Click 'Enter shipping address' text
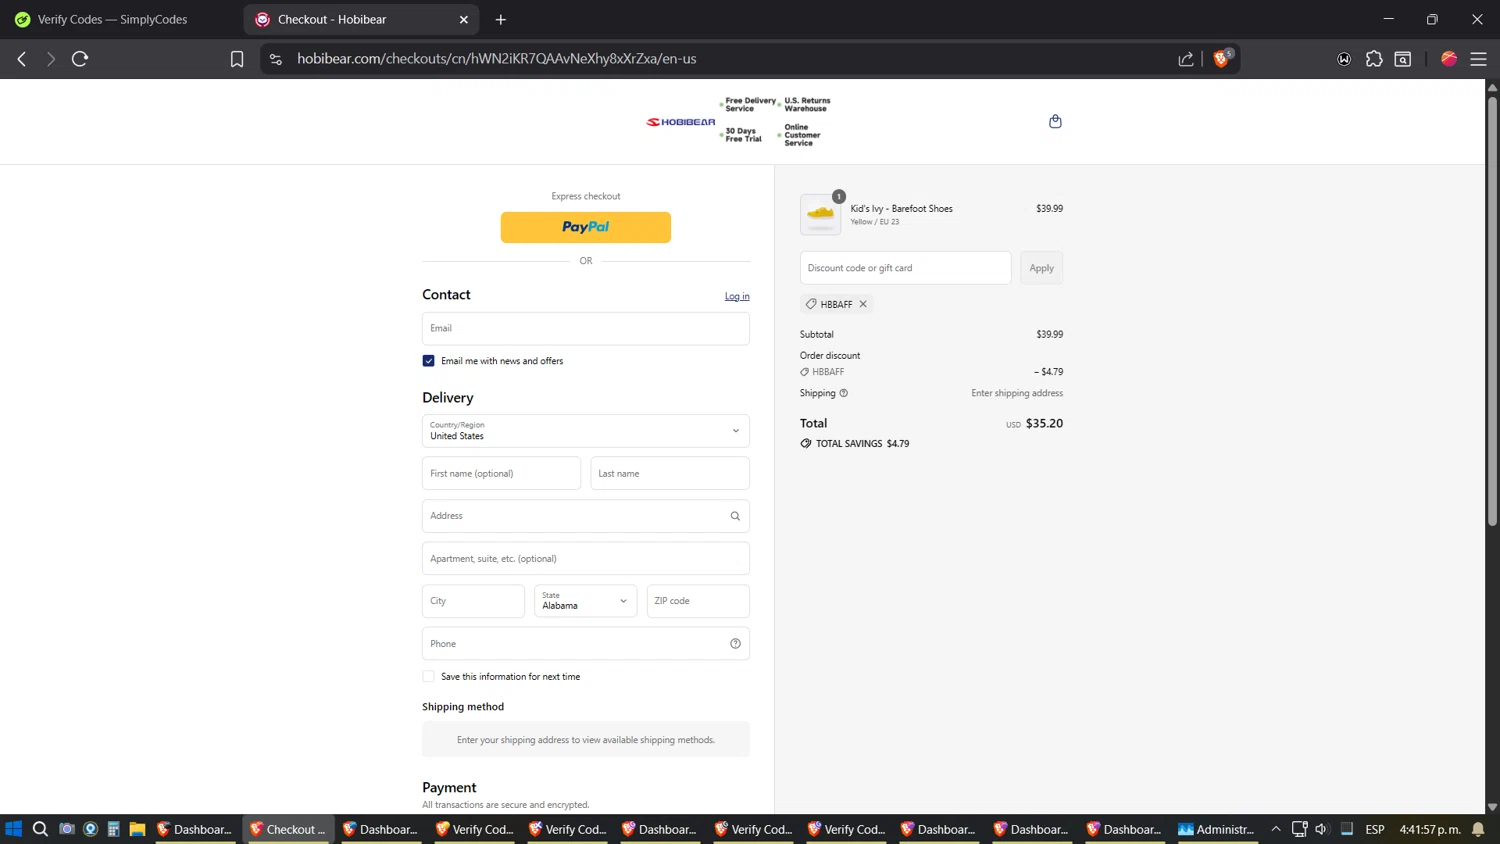Image resolution: width=1500 pixels, height=844 pixels. coord(1017,393)
